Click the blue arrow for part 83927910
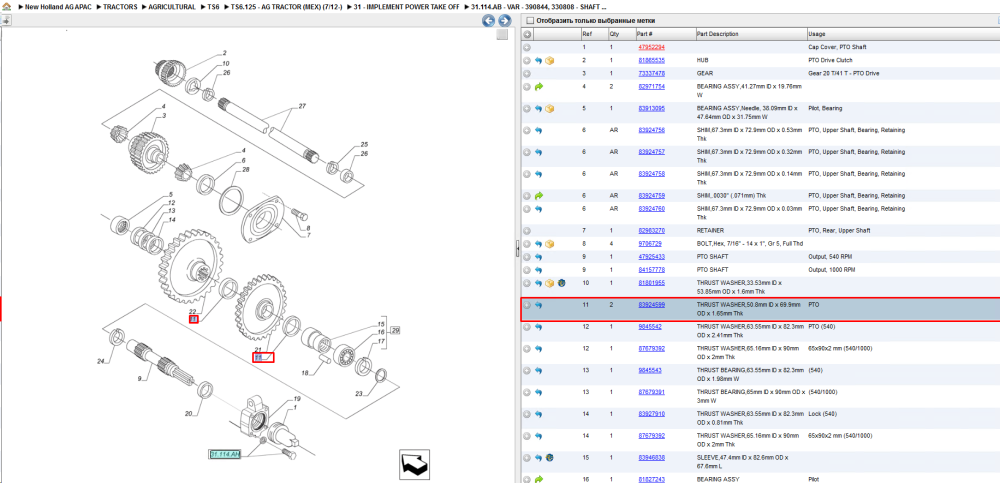 click(x=538, y=414)
